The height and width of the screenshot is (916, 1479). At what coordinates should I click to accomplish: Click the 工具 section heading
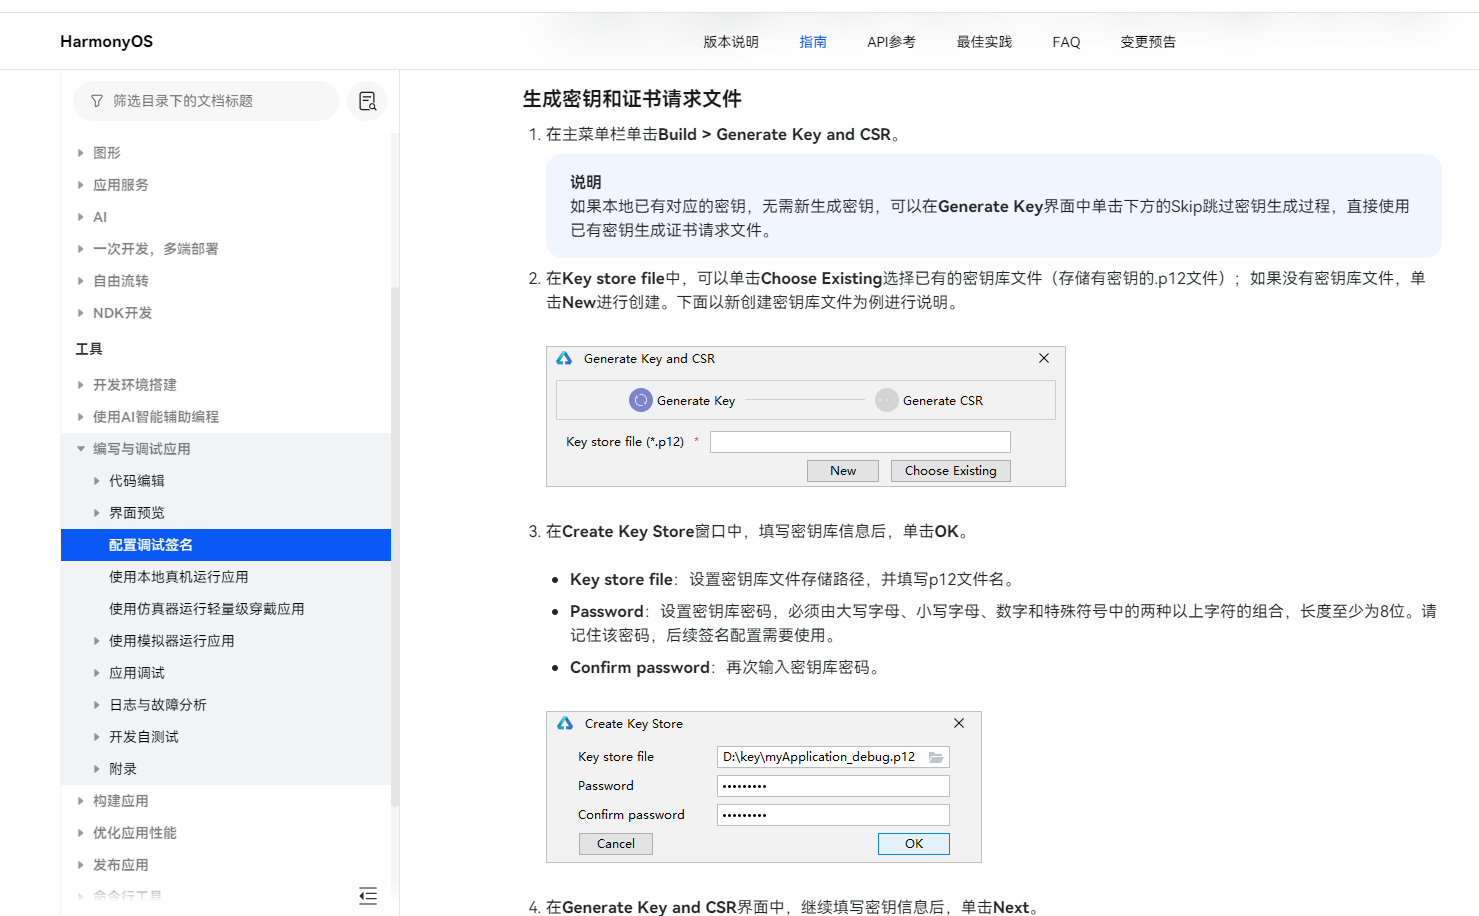tap(89, 349)
